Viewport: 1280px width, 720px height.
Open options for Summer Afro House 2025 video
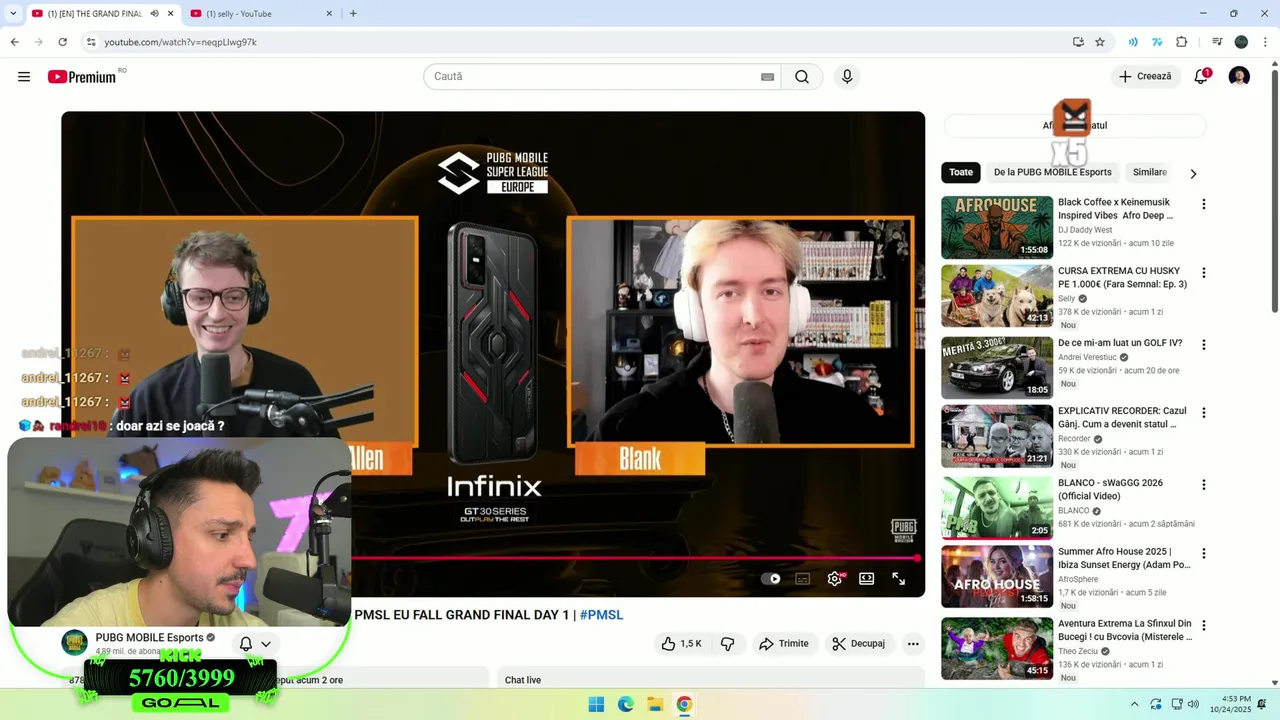(x=1203, y=553)
